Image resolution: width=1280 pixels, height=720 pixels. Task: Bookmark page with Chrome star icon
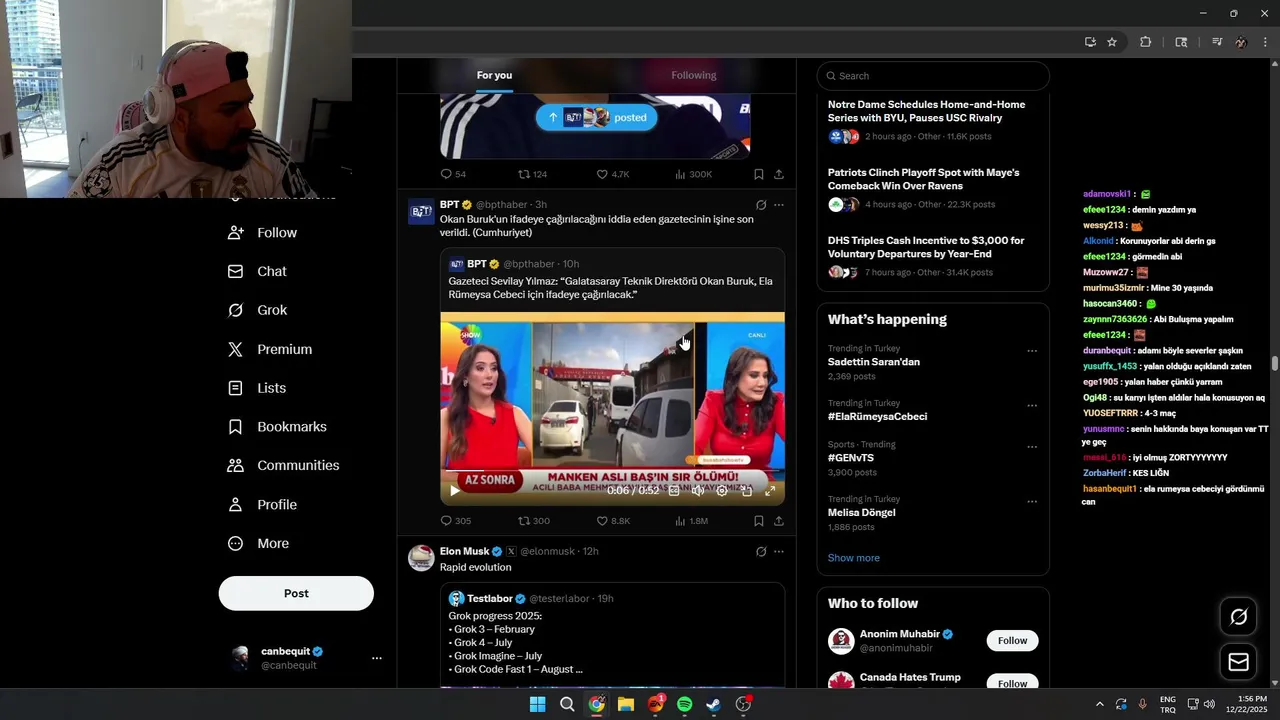pos(1112,42)
